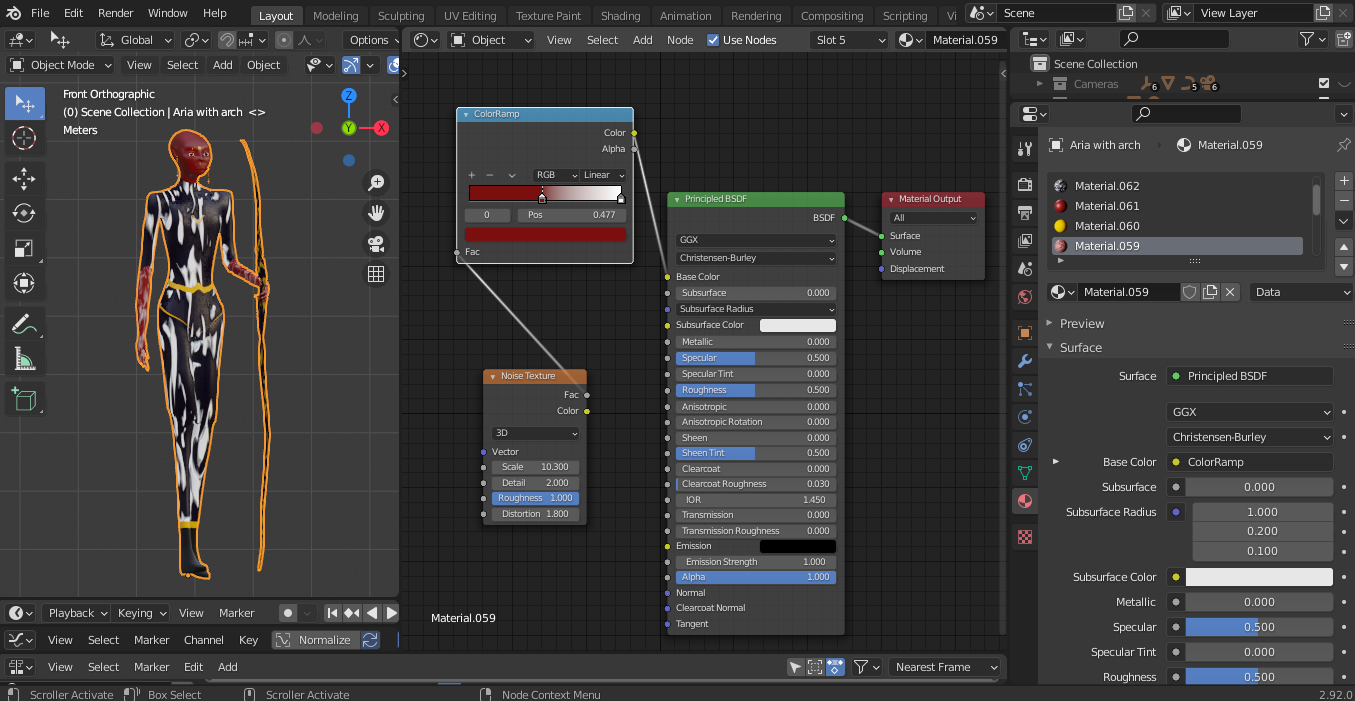Open the Render properties tab

click(x=1025, y=185)
